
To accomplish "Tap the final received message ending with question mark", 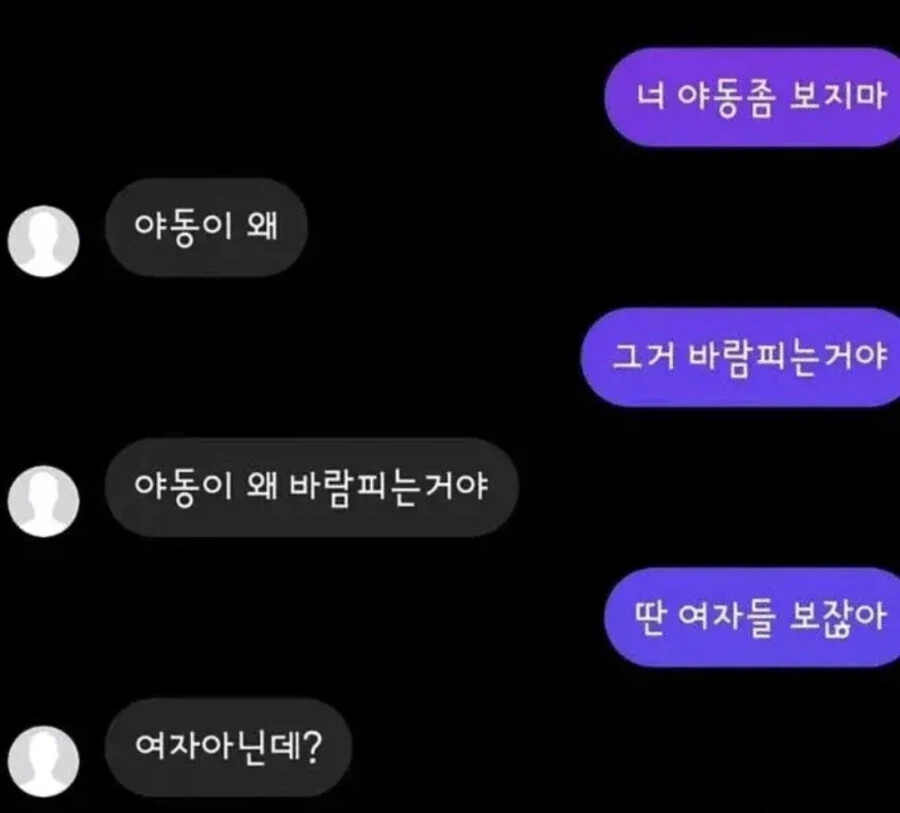I will [228, 747].
